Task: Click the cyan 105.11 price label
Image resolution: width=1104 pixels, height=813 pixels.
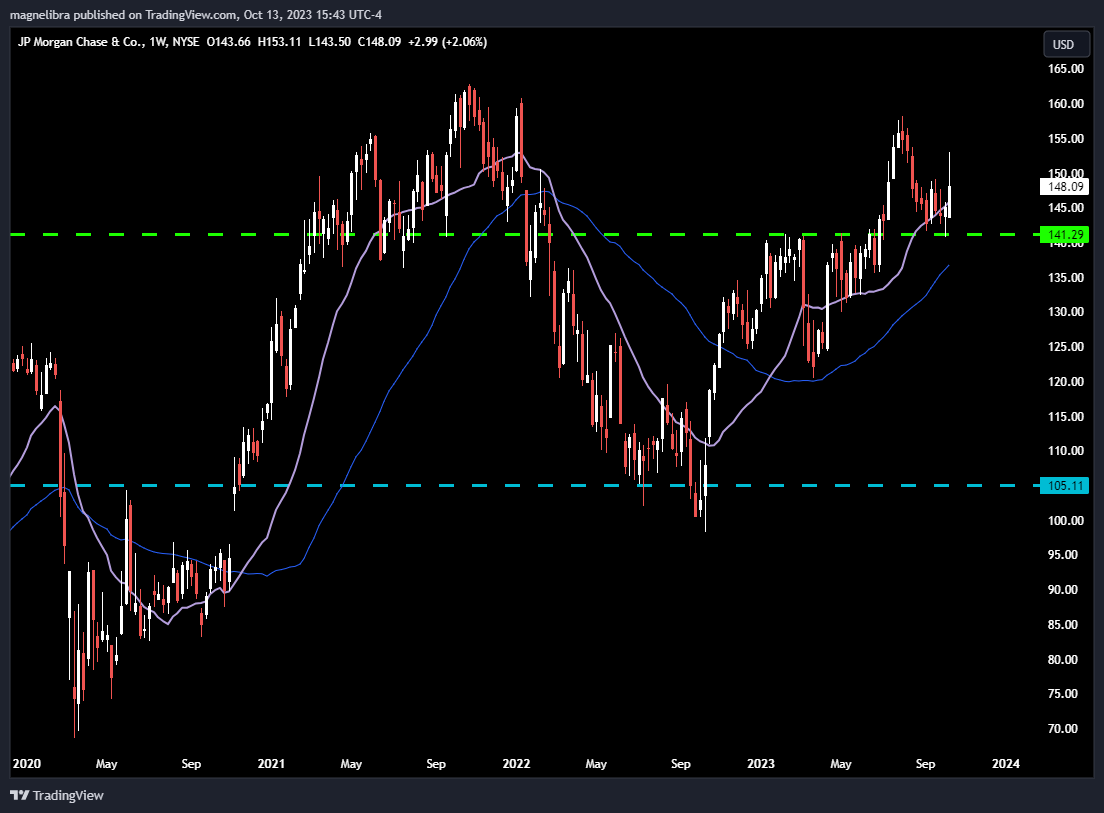Action: pyautogui.click(x=1065, y=486)
